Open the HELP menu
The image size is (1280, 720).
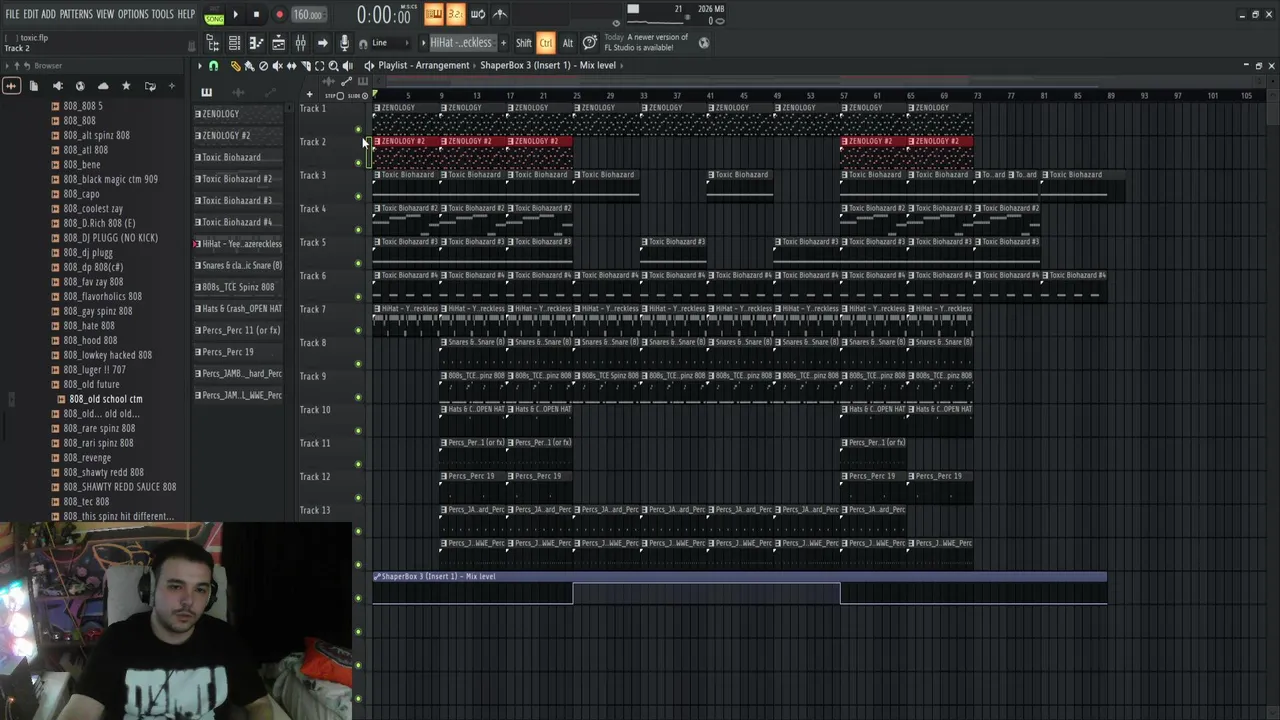click(x=186, y=14)
